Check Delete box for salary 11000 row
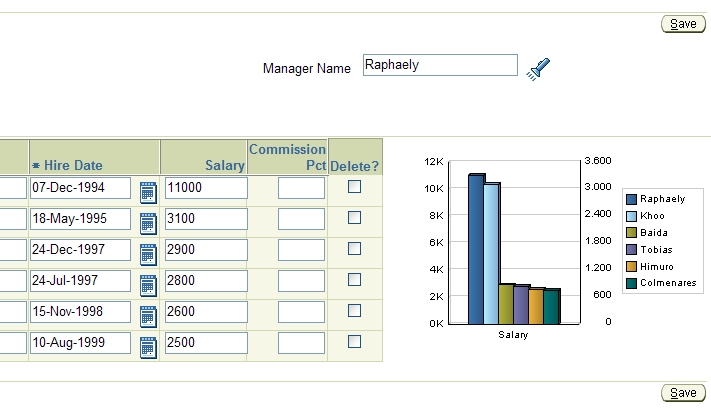Screen dimensions: 711x408 354,187
